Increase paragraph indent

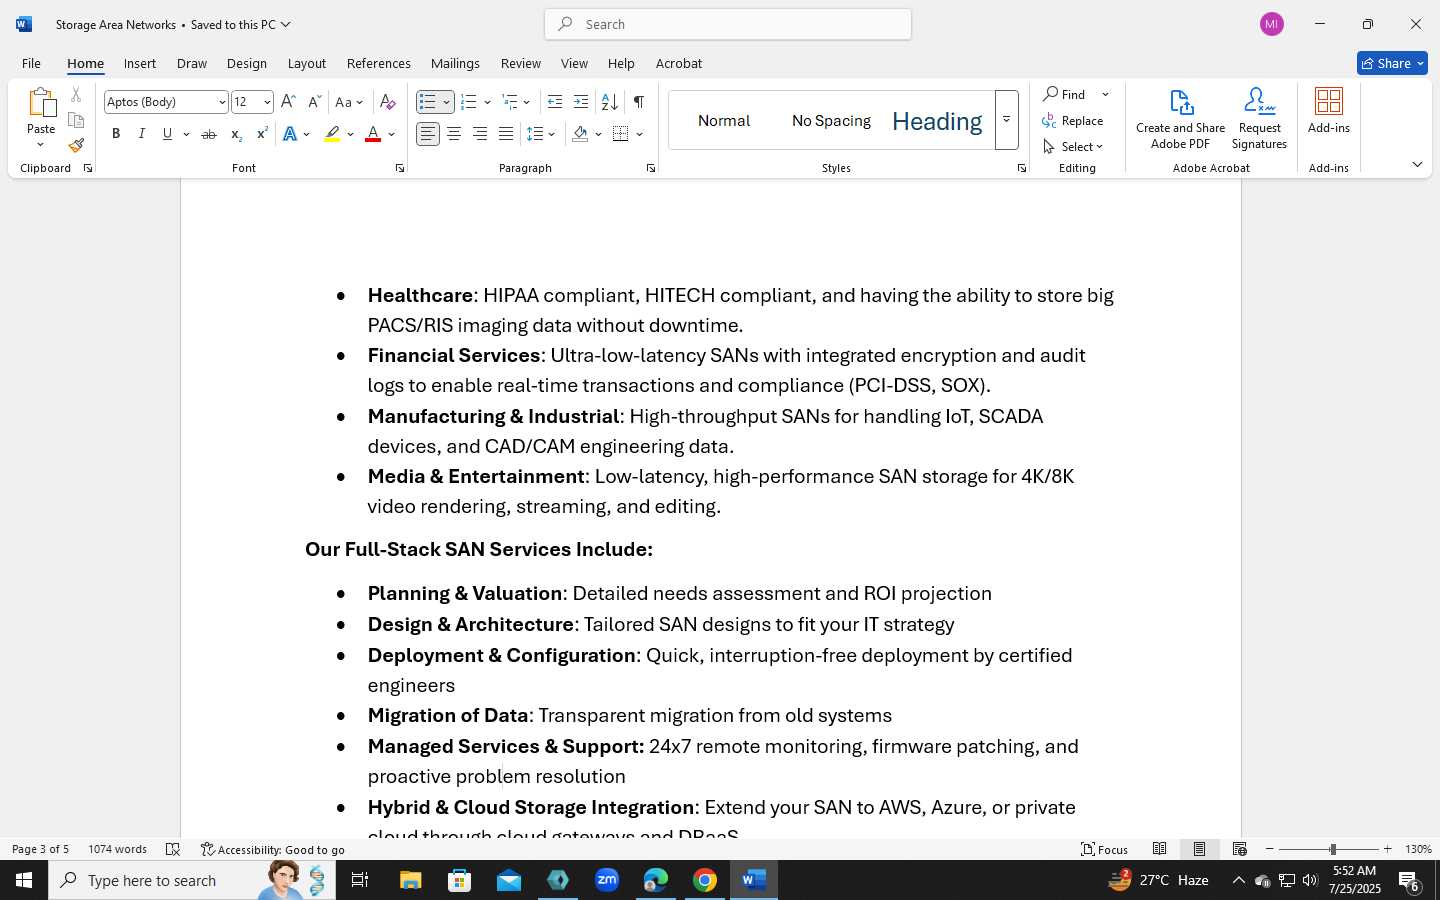click(581, 102)
